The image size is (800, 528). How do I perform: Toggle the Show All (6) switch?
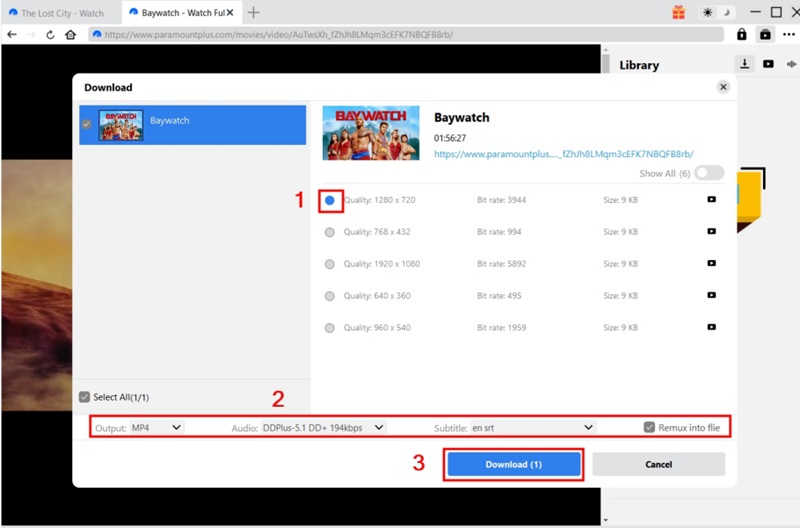709,173
